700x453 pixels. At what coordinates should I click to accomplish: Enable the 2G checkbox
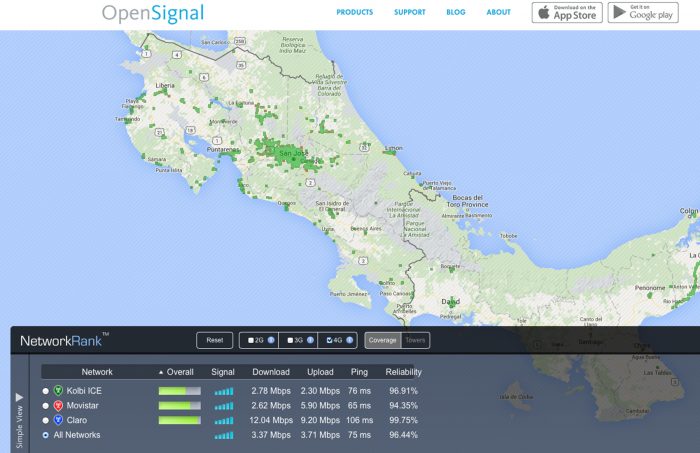251,340
